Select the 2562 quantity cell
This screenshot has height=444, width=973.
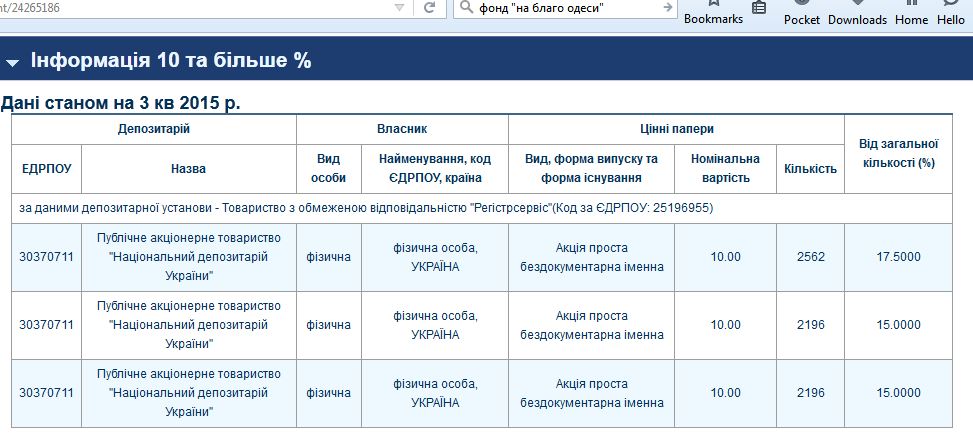810,257
